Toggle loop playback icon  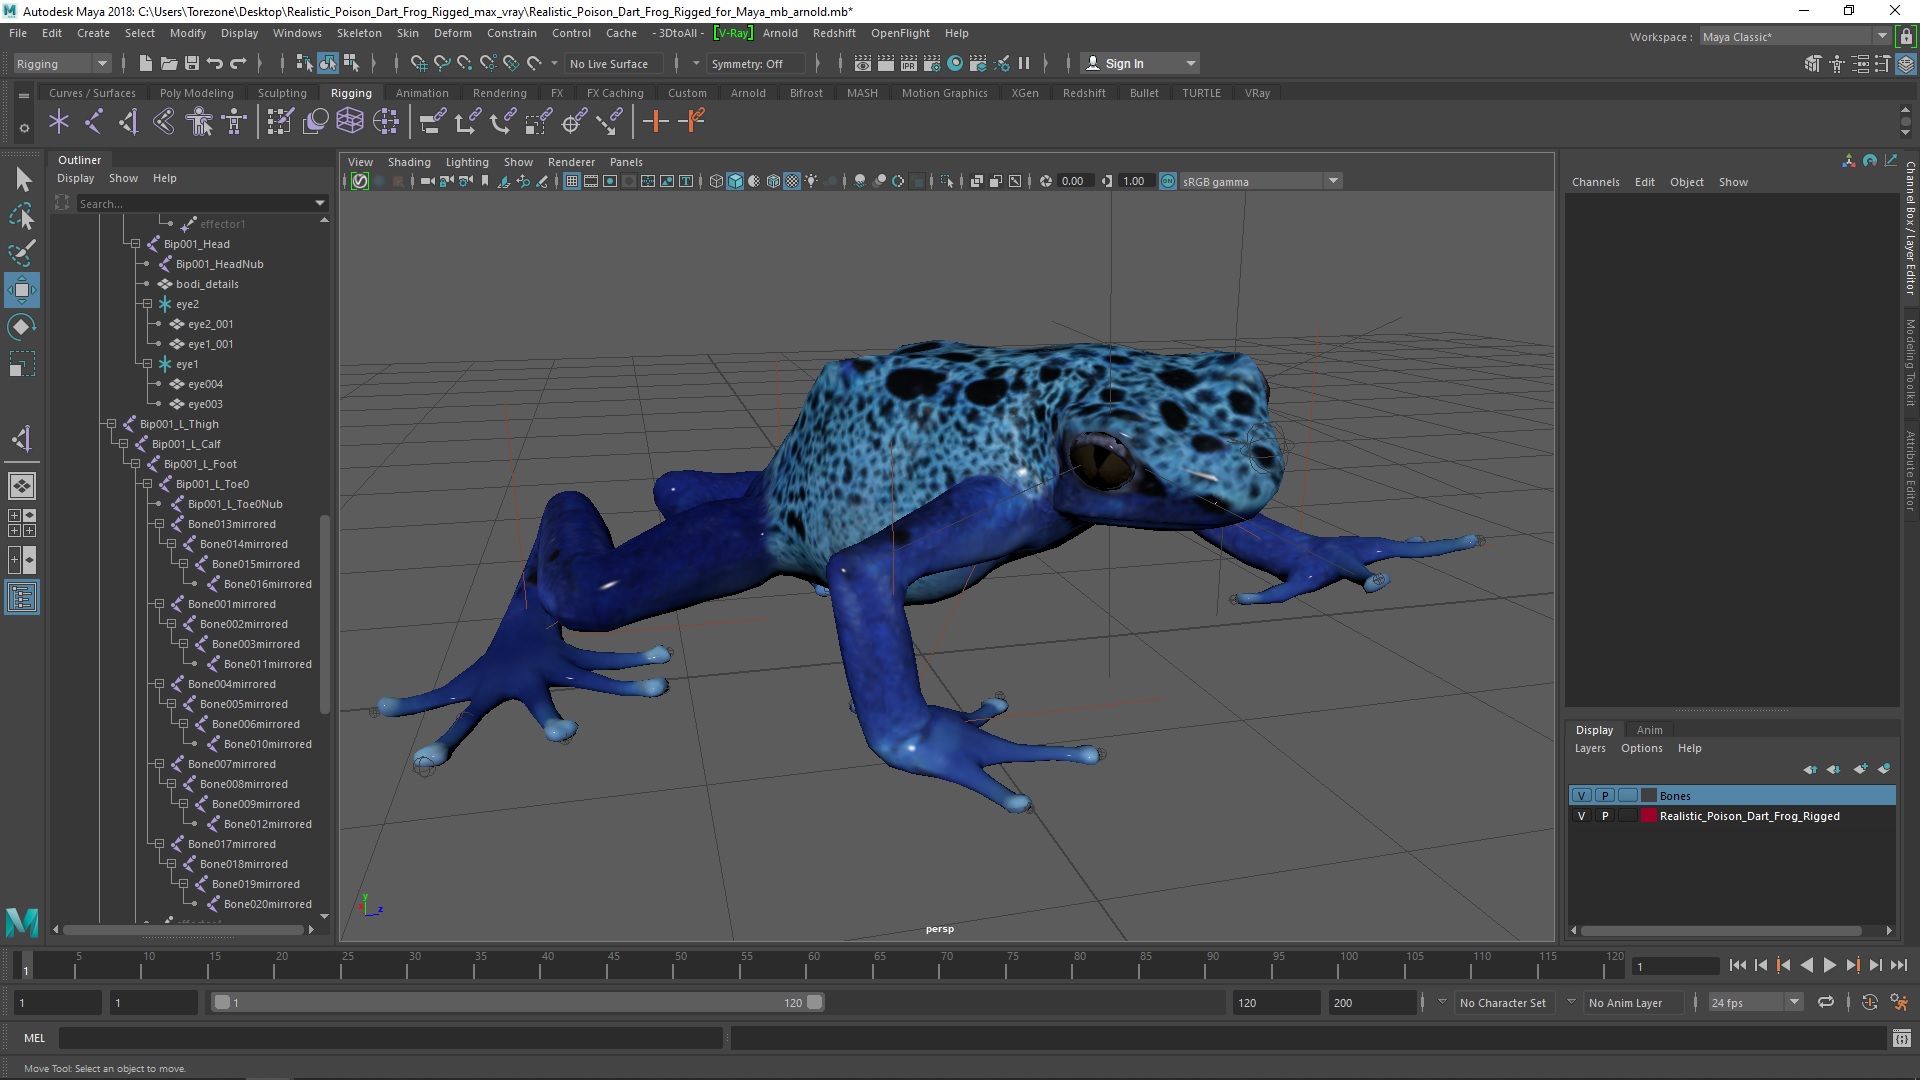click(x=1826, y=1002)
